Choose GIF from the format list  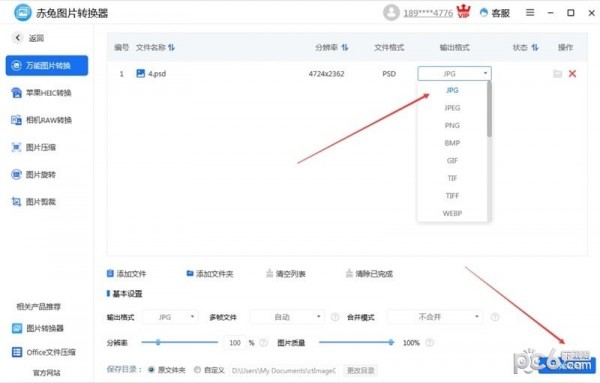coord(452,161)
